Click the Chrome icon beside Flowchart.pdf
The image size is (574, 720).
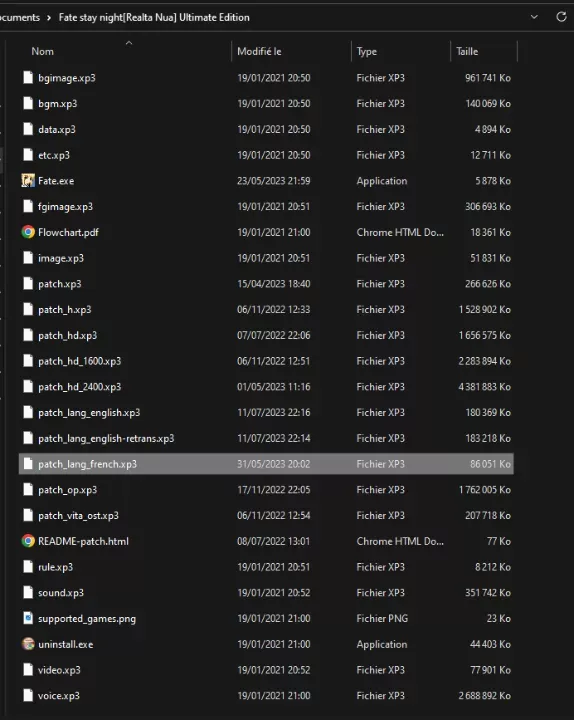coord(28,232)
